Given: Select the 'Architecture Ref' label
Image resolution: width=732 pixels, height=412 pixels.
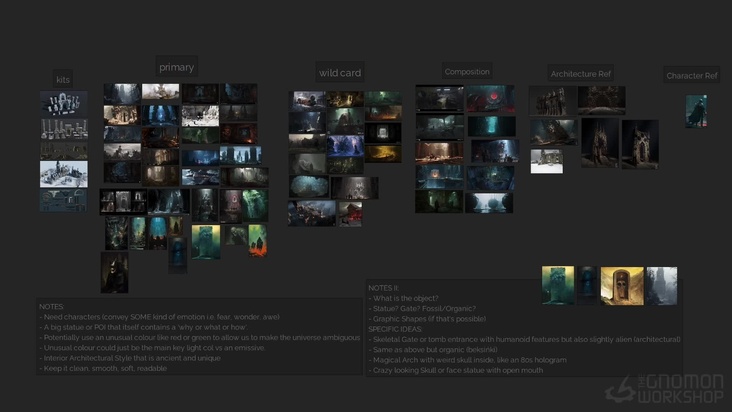Looking at the screenshot, I should click(581, 74).
